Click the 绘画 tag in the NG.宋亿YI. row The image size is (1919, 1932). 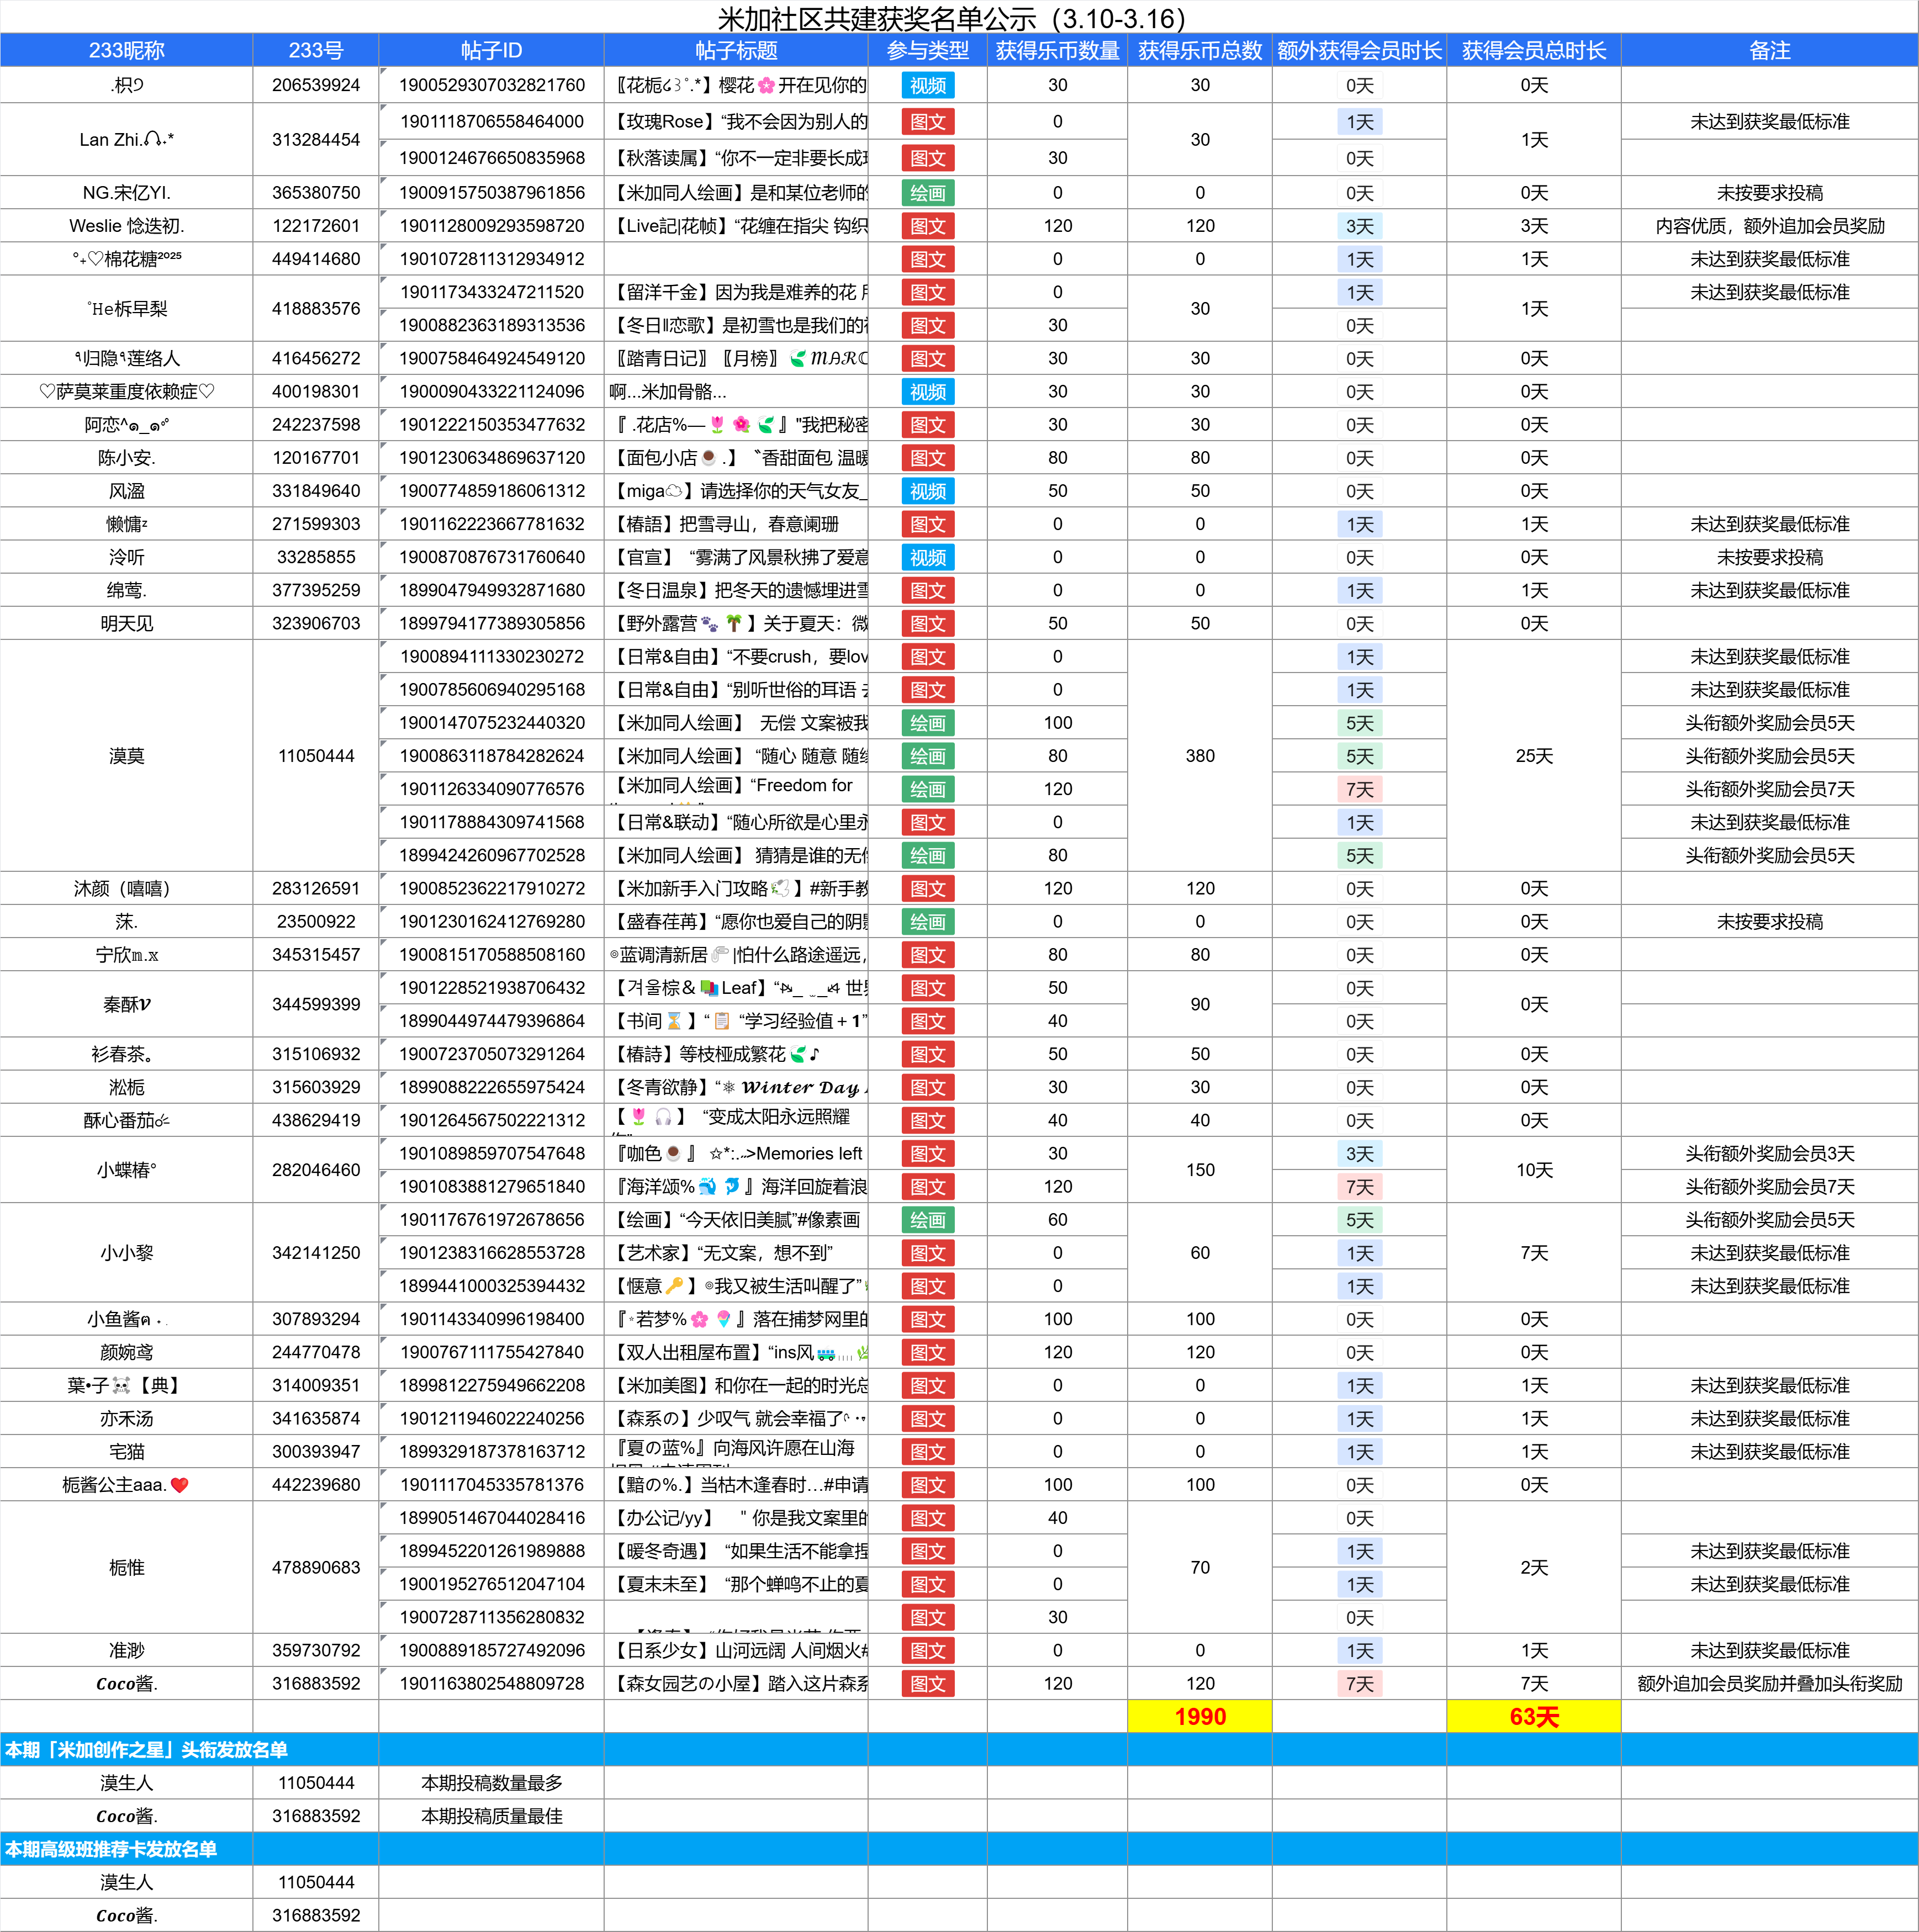[927, 193]
